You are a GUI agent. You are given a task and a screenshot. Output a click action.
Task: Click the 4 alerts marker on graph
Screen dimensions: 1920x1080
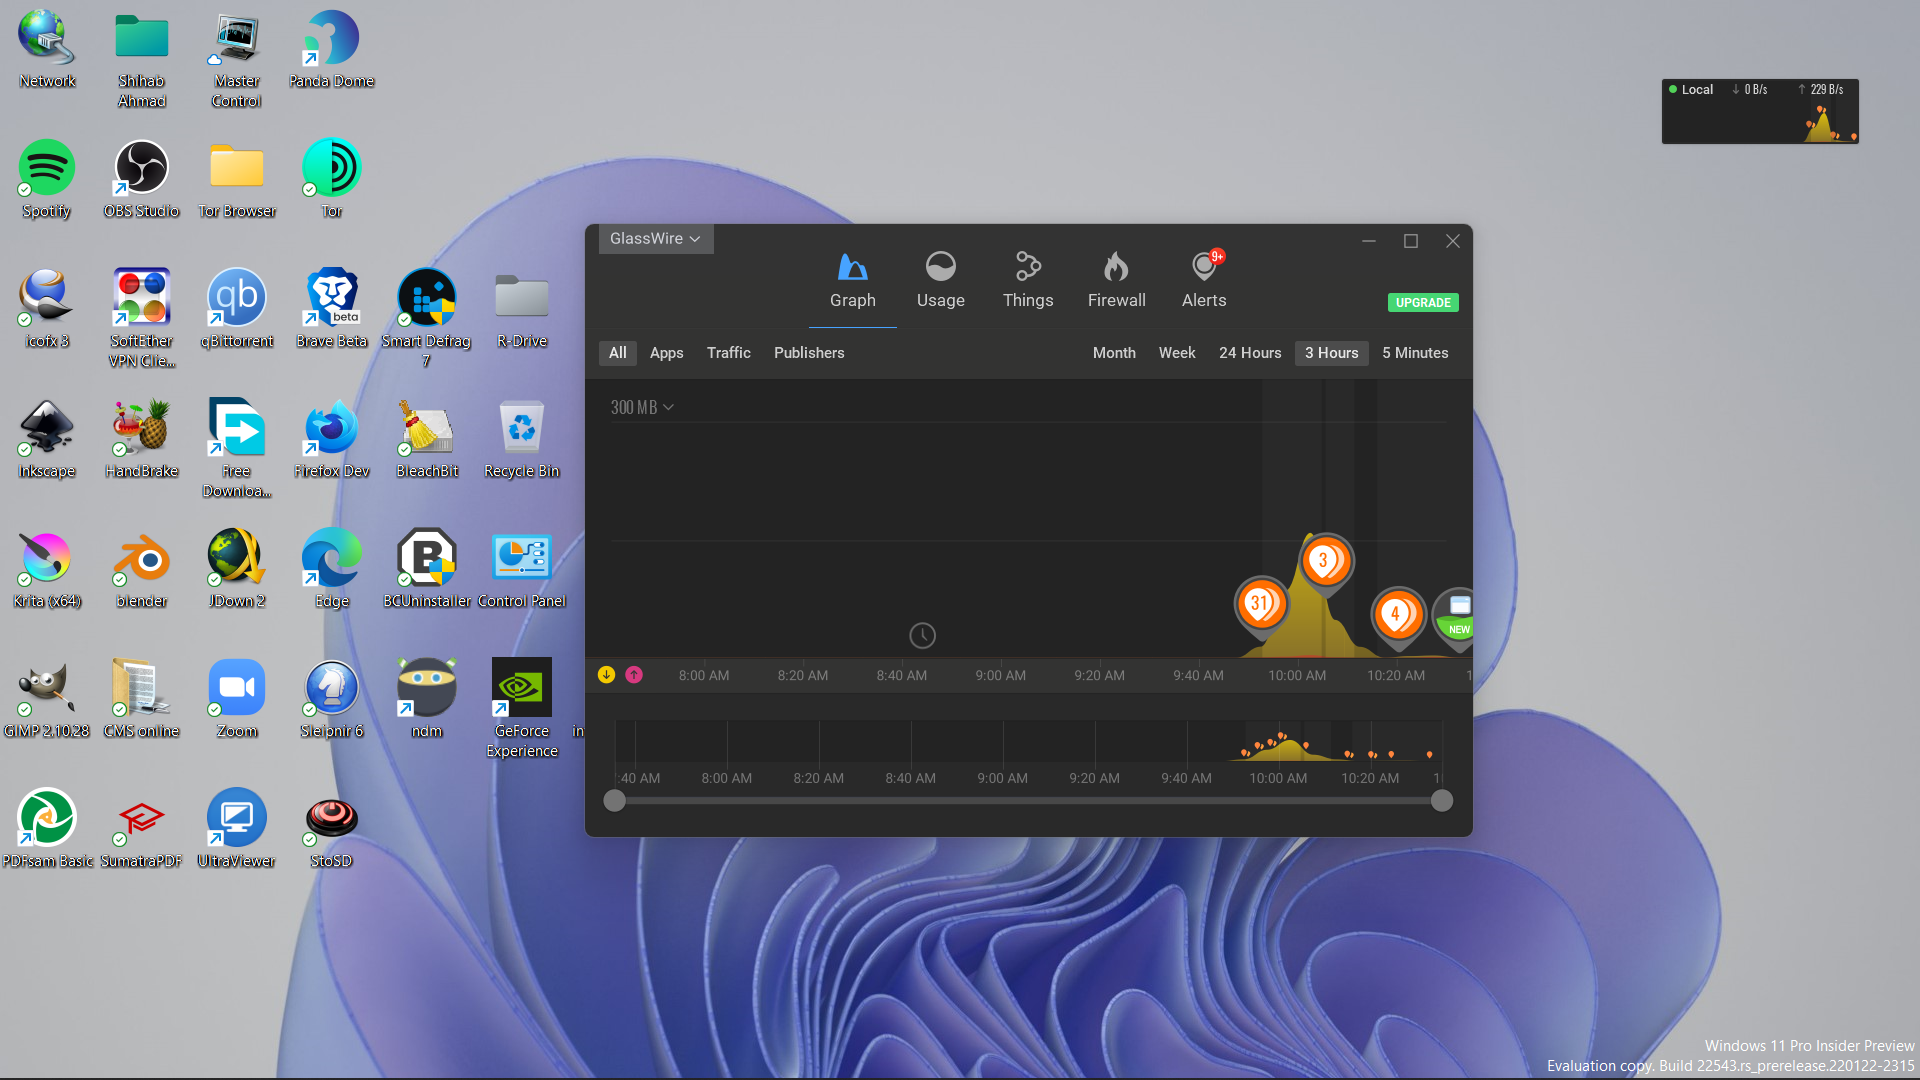point(1397,614)
